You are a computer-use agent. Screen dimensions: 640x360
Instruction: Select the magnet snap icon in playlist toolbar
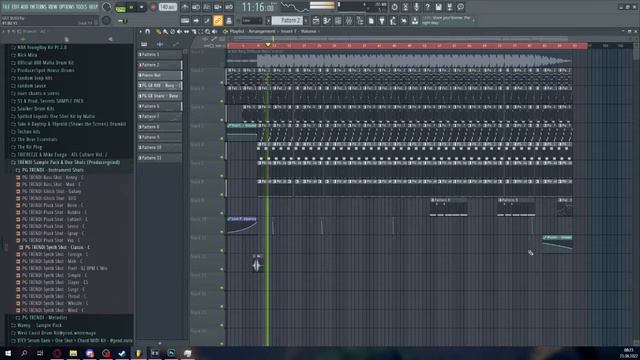click(148, 31)
